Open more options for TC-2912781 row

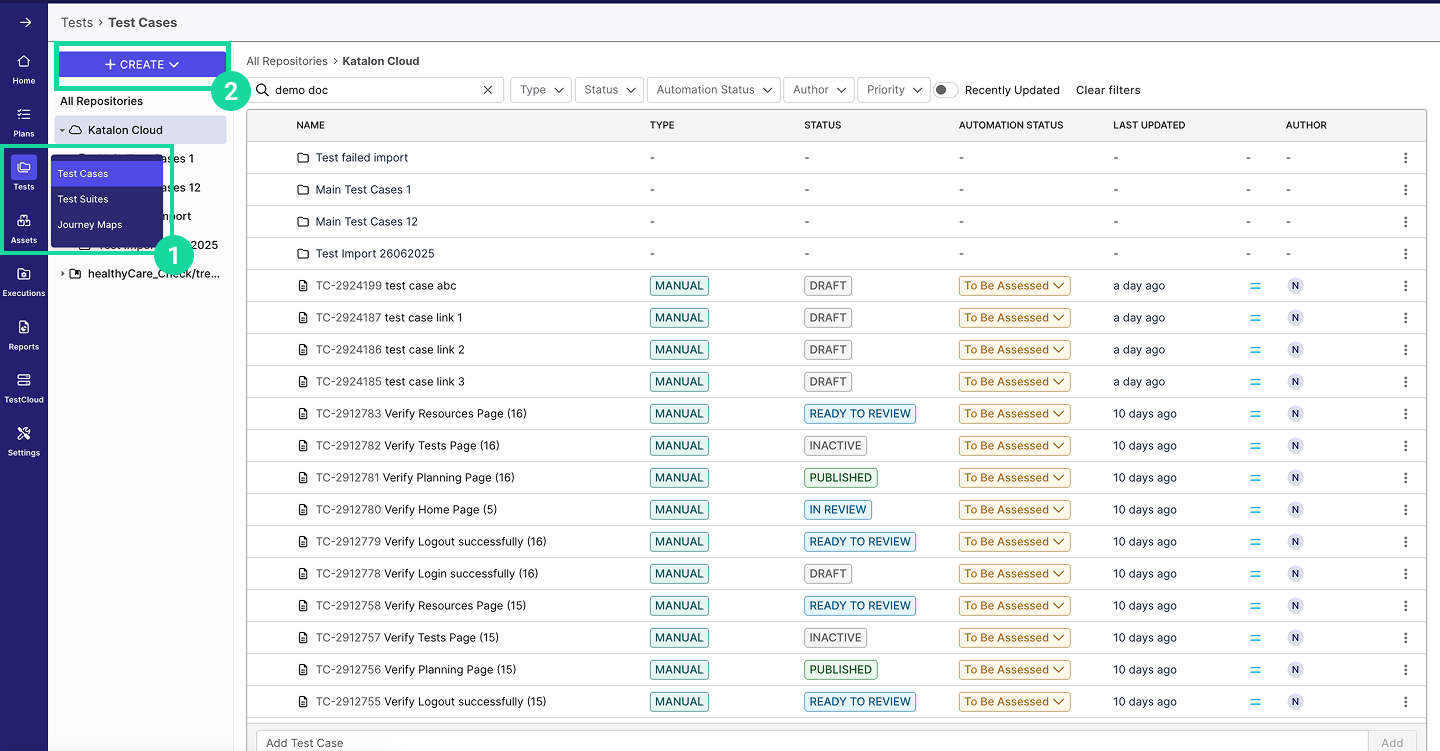(1406, 478)
